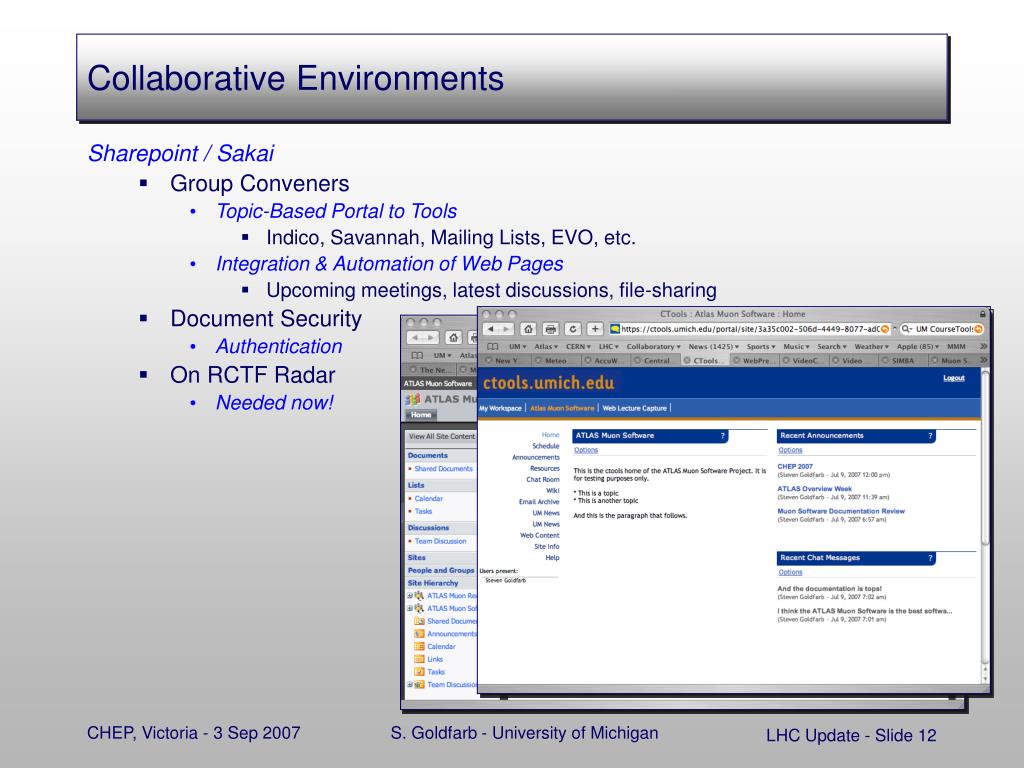Click the ATLAS Muon logo icon in SharePoint header
1024x768 pixels.
pyautogui.click(x=413, y=399)
